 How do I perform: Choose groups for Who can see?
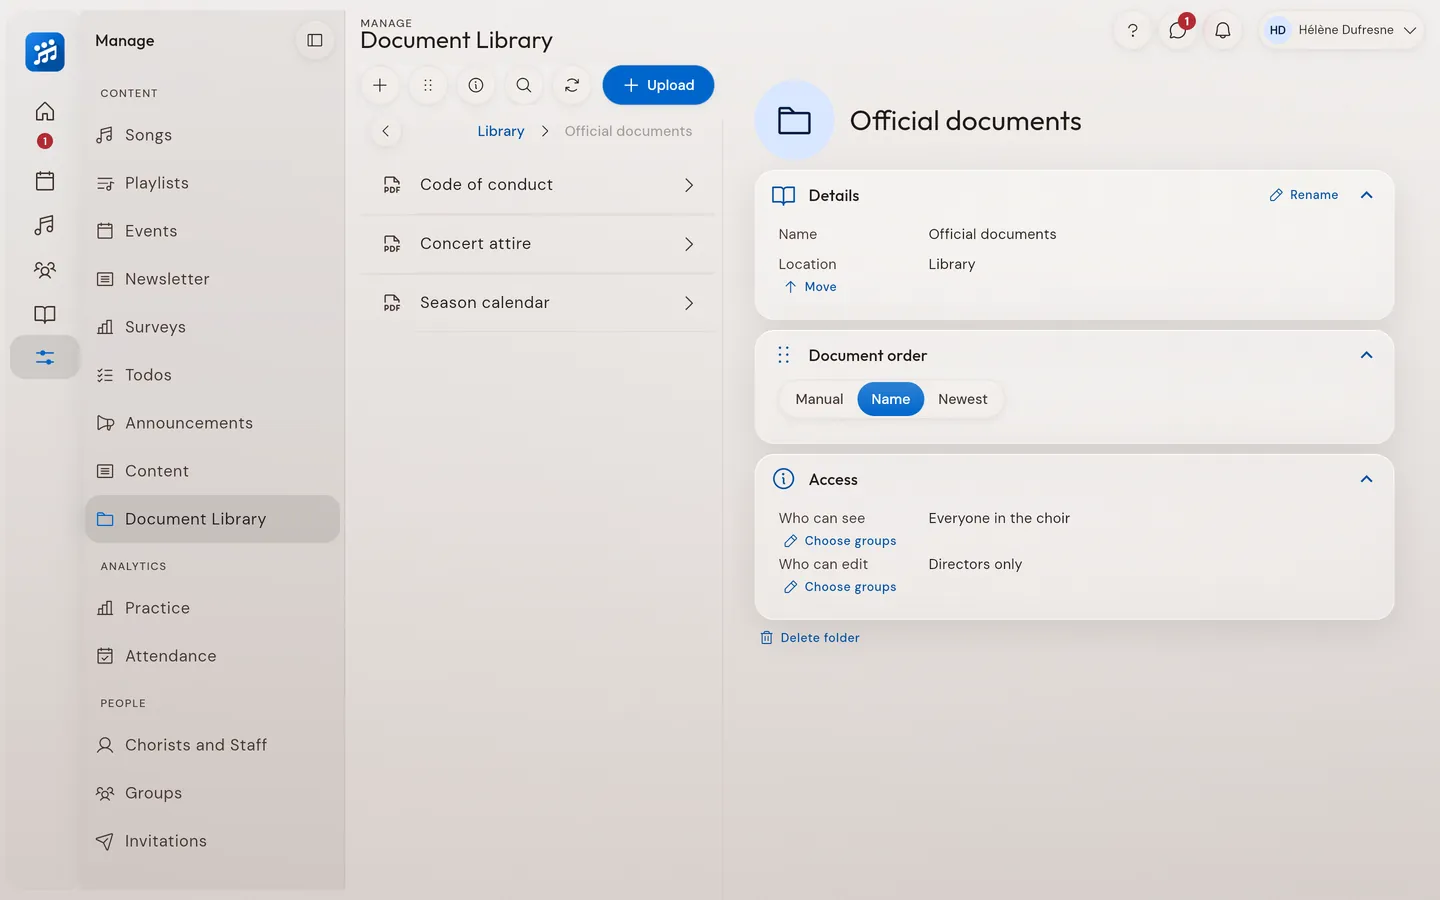coord(840,541)
